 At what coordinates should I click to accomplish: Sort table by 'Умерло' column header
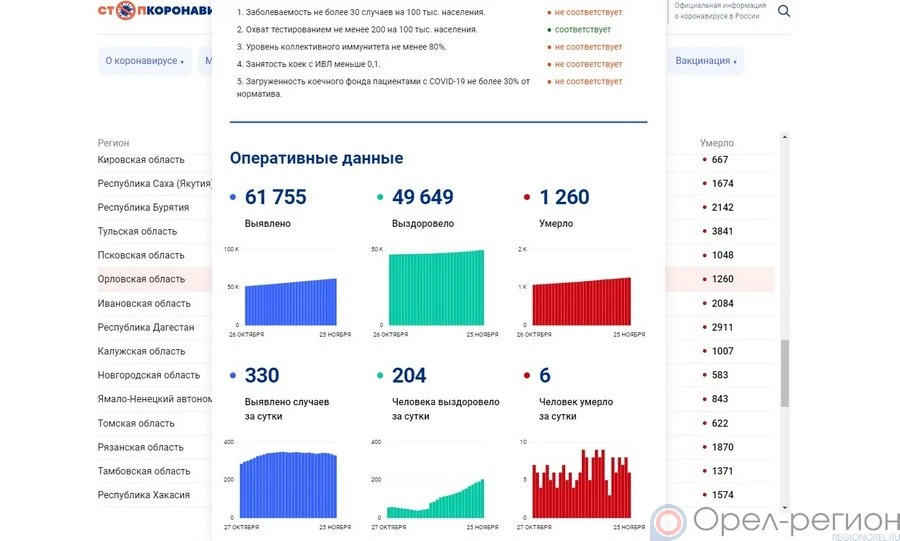717,143
